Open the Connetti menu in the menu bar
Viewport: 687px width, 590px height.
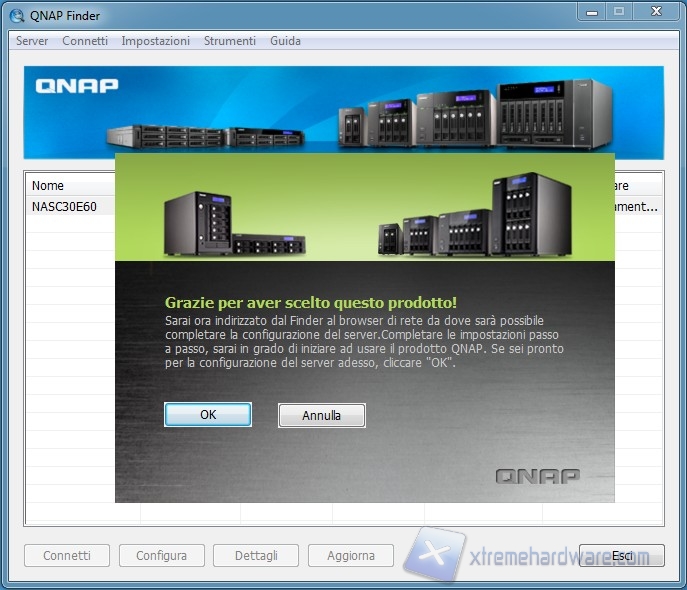(x=85, y=41)
